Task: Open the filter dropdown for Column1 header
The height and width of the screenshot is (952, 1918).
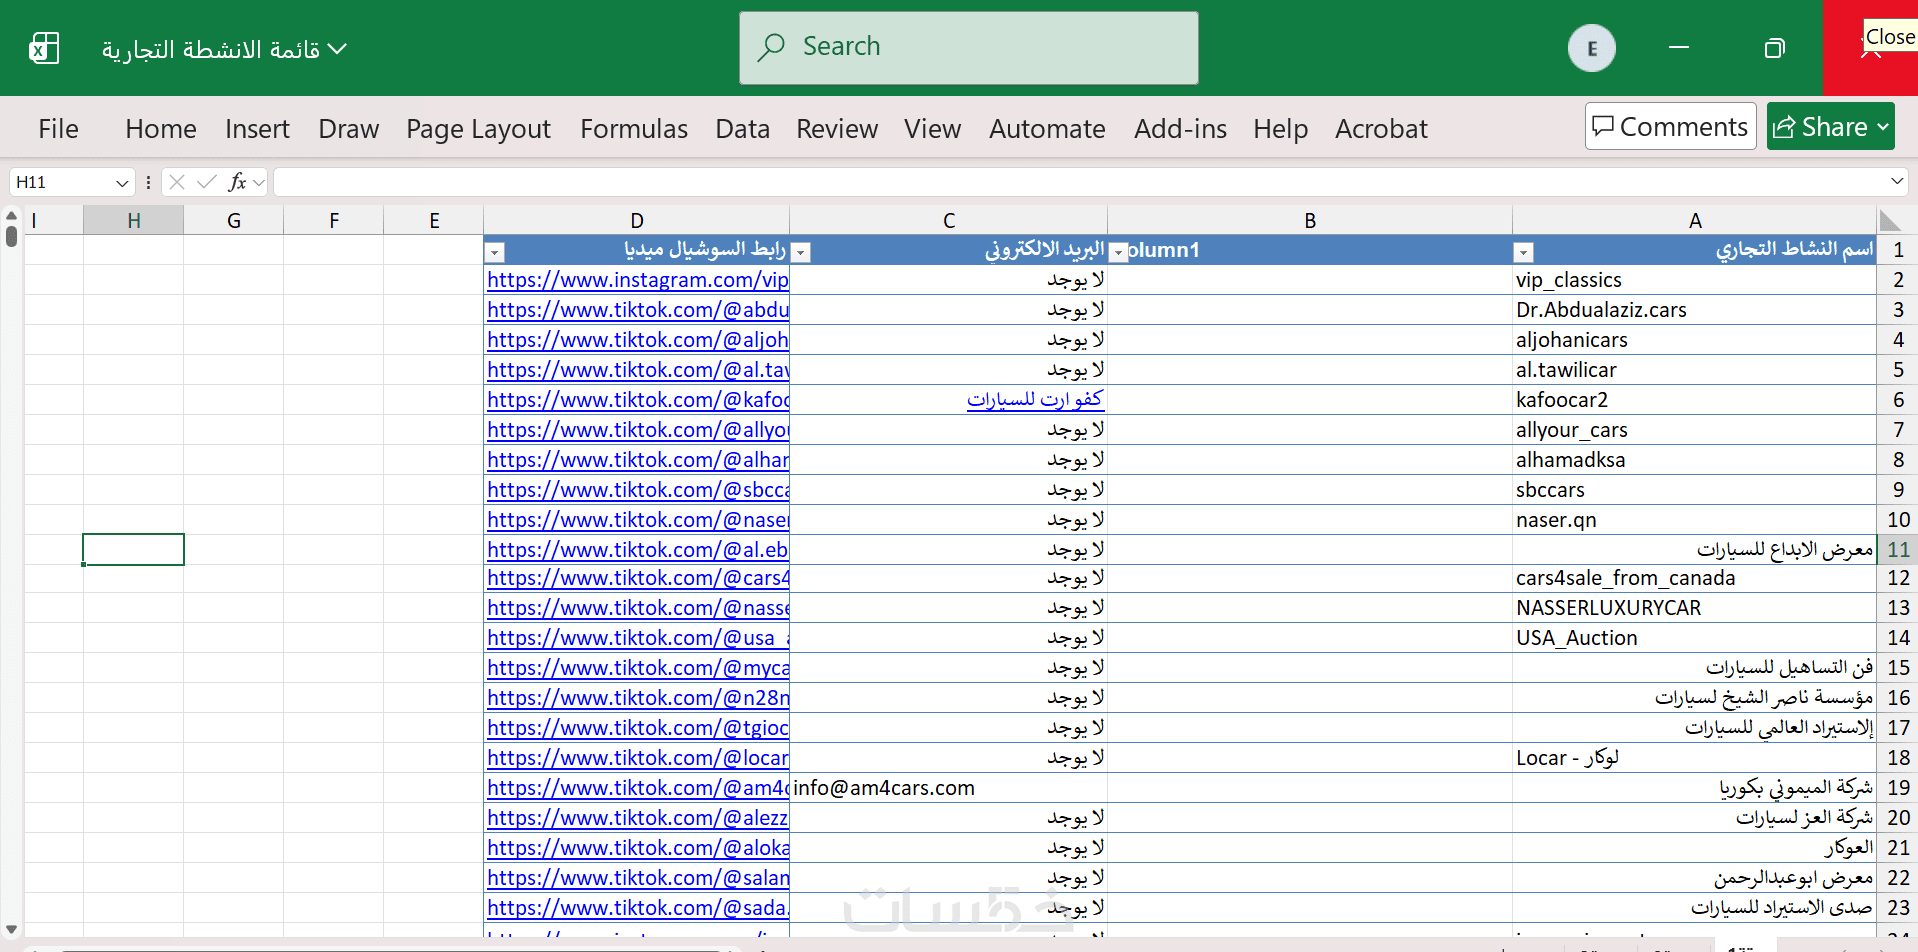Action: [x=1119, y=253]
